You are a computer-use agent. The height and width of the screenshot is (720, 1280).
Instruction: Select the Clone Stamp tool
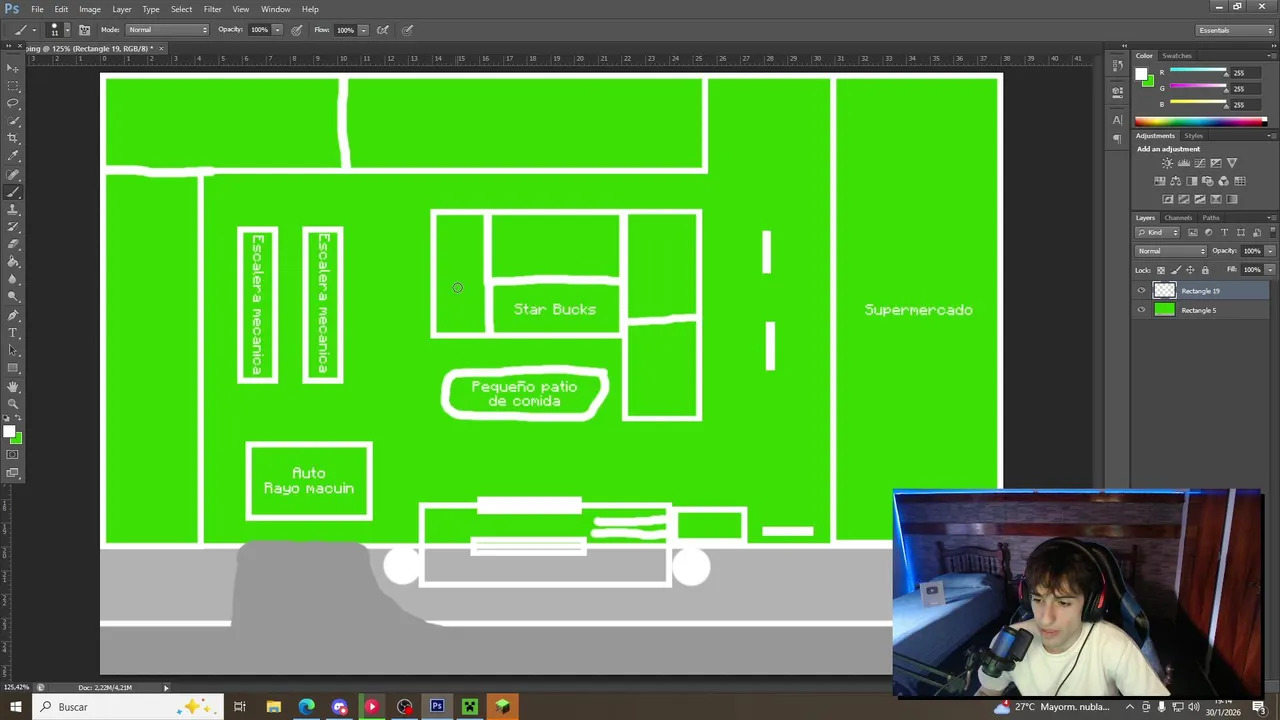point(13,209)
